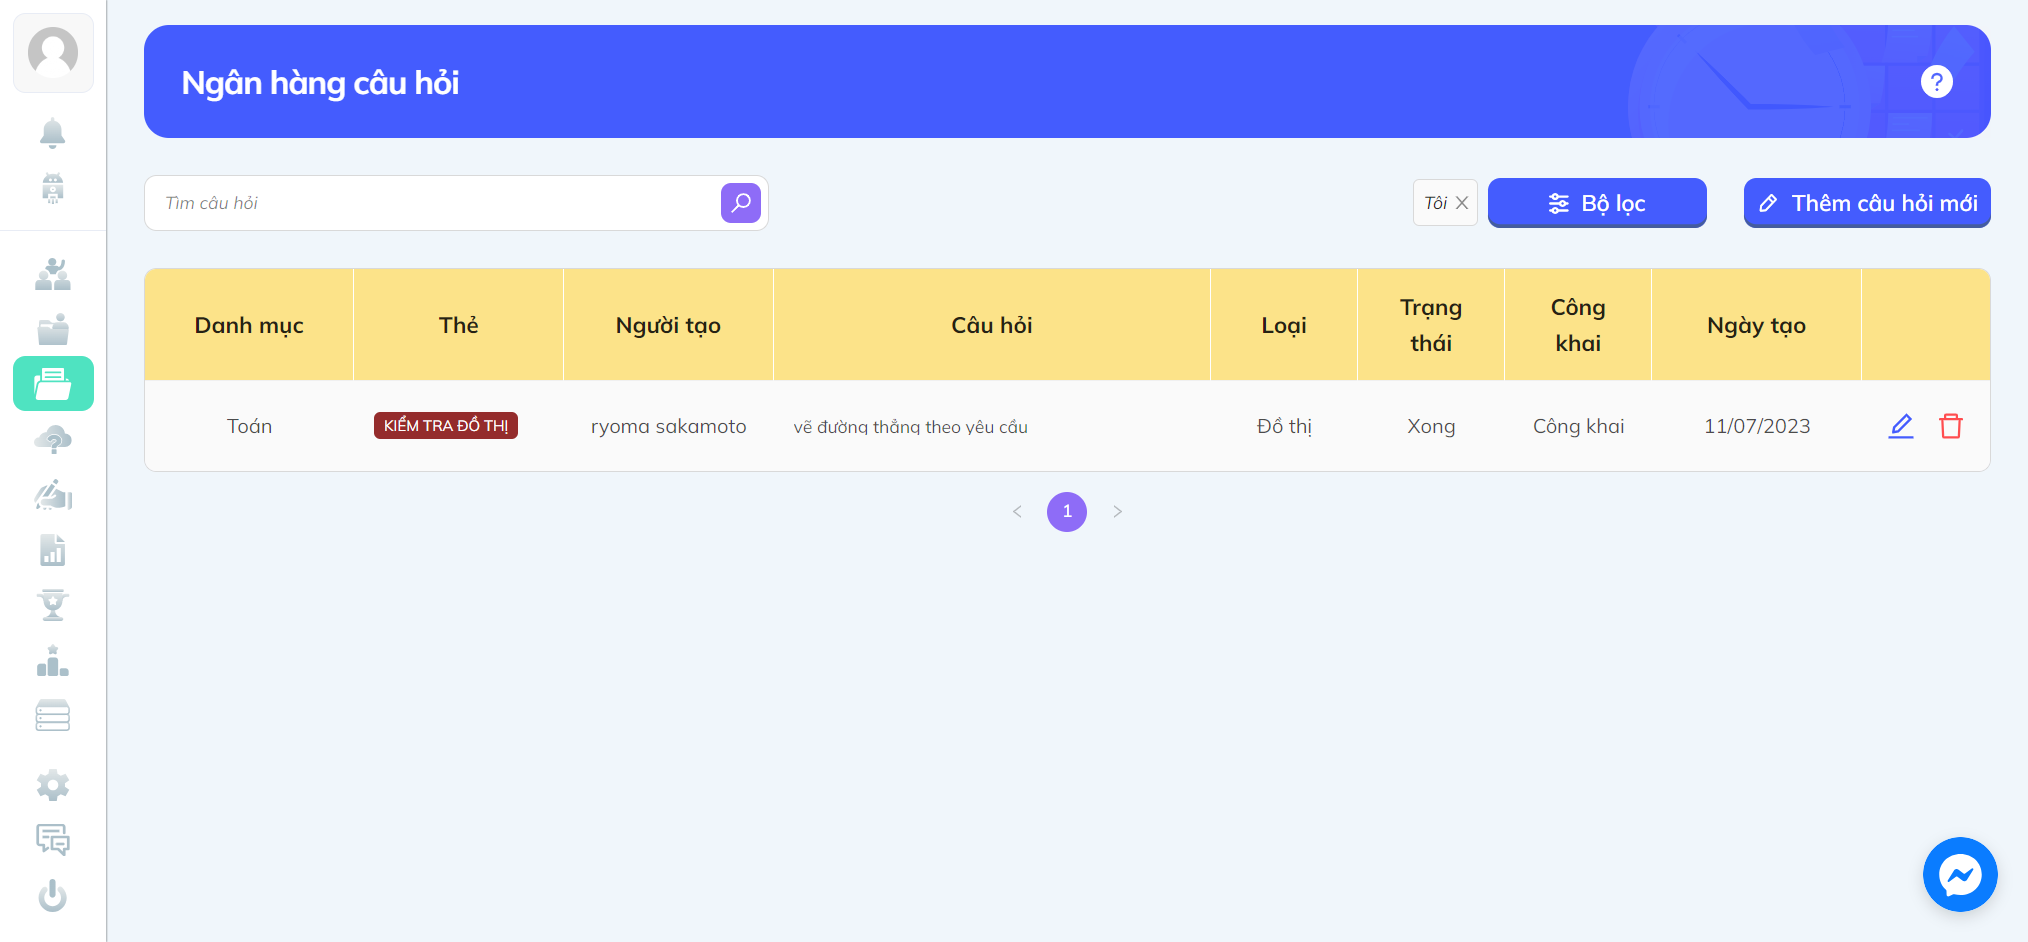
Task: Click question 'vẽ đường thẳng theo yêu cầu'
Action: [x=911, y=427]
